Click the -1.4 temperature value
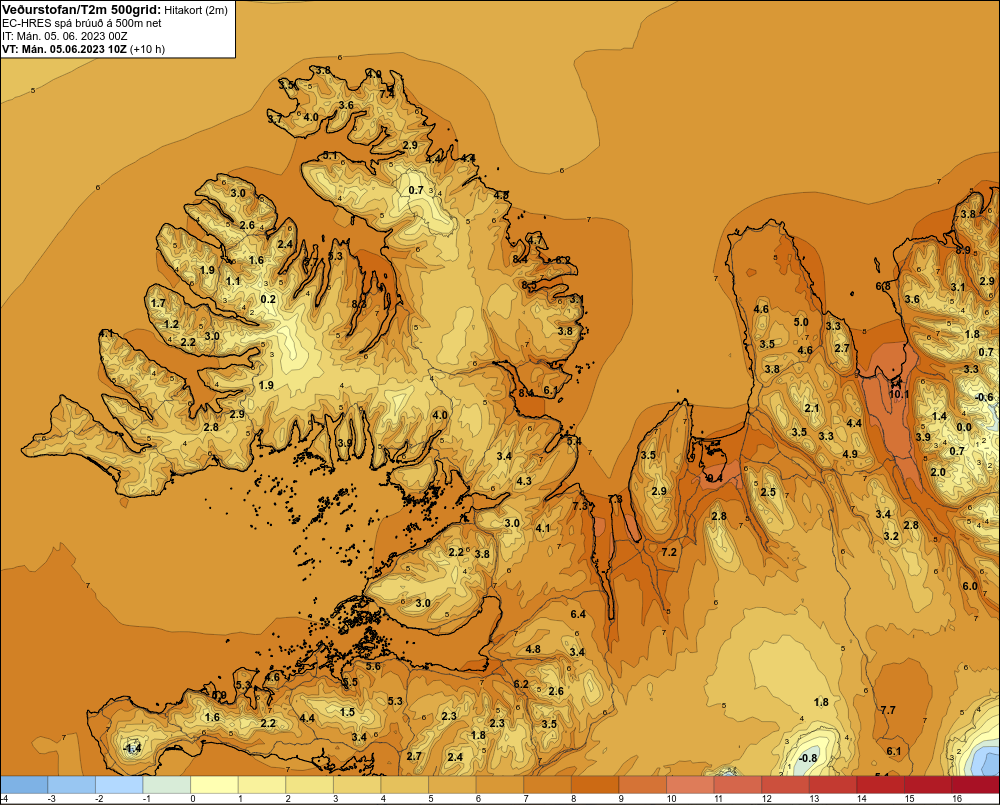Image resolution: width=1000 pixels, height=805 pixels. 132,748
